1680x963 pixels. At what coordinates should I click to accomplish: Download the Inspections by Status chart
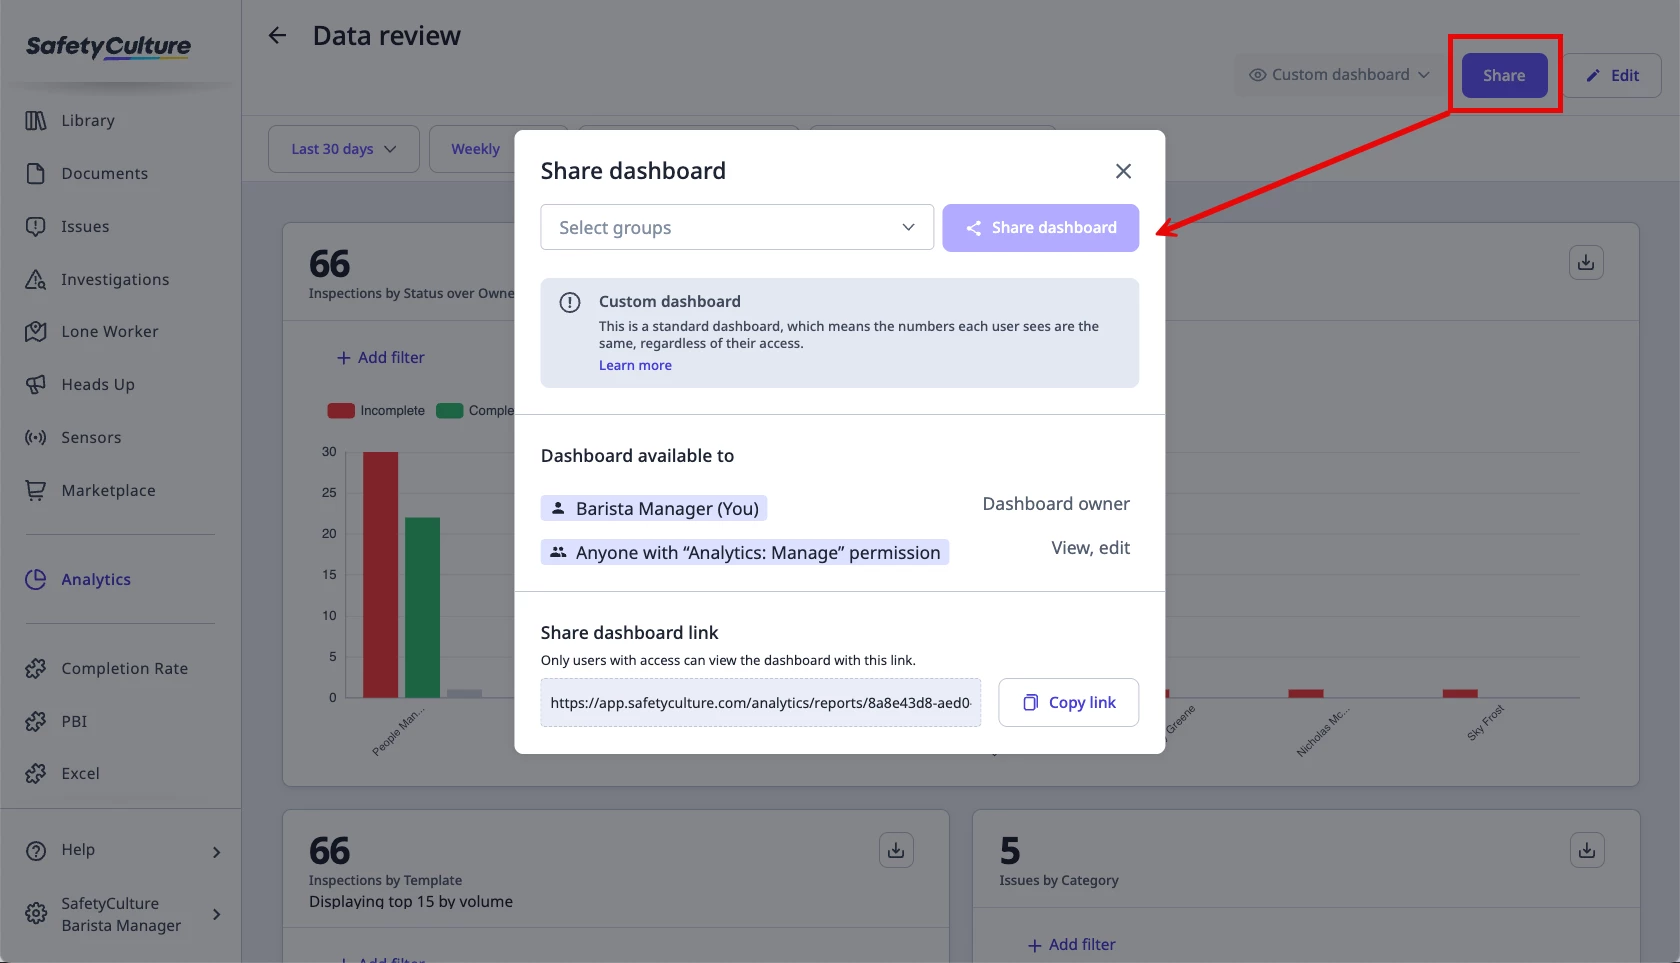1586,263
